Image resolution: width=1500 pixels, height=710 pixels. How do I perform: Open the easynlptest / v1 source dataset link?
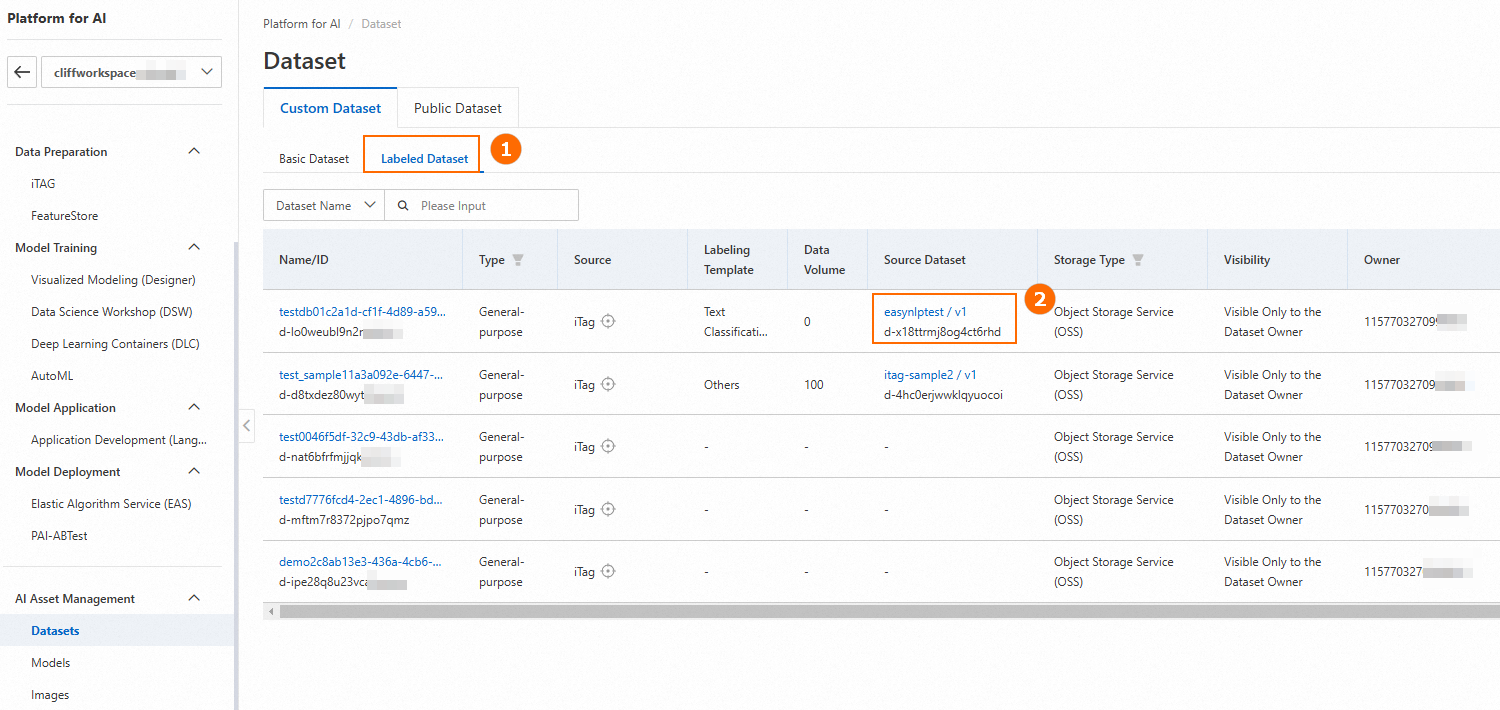[x=925, y=312]
